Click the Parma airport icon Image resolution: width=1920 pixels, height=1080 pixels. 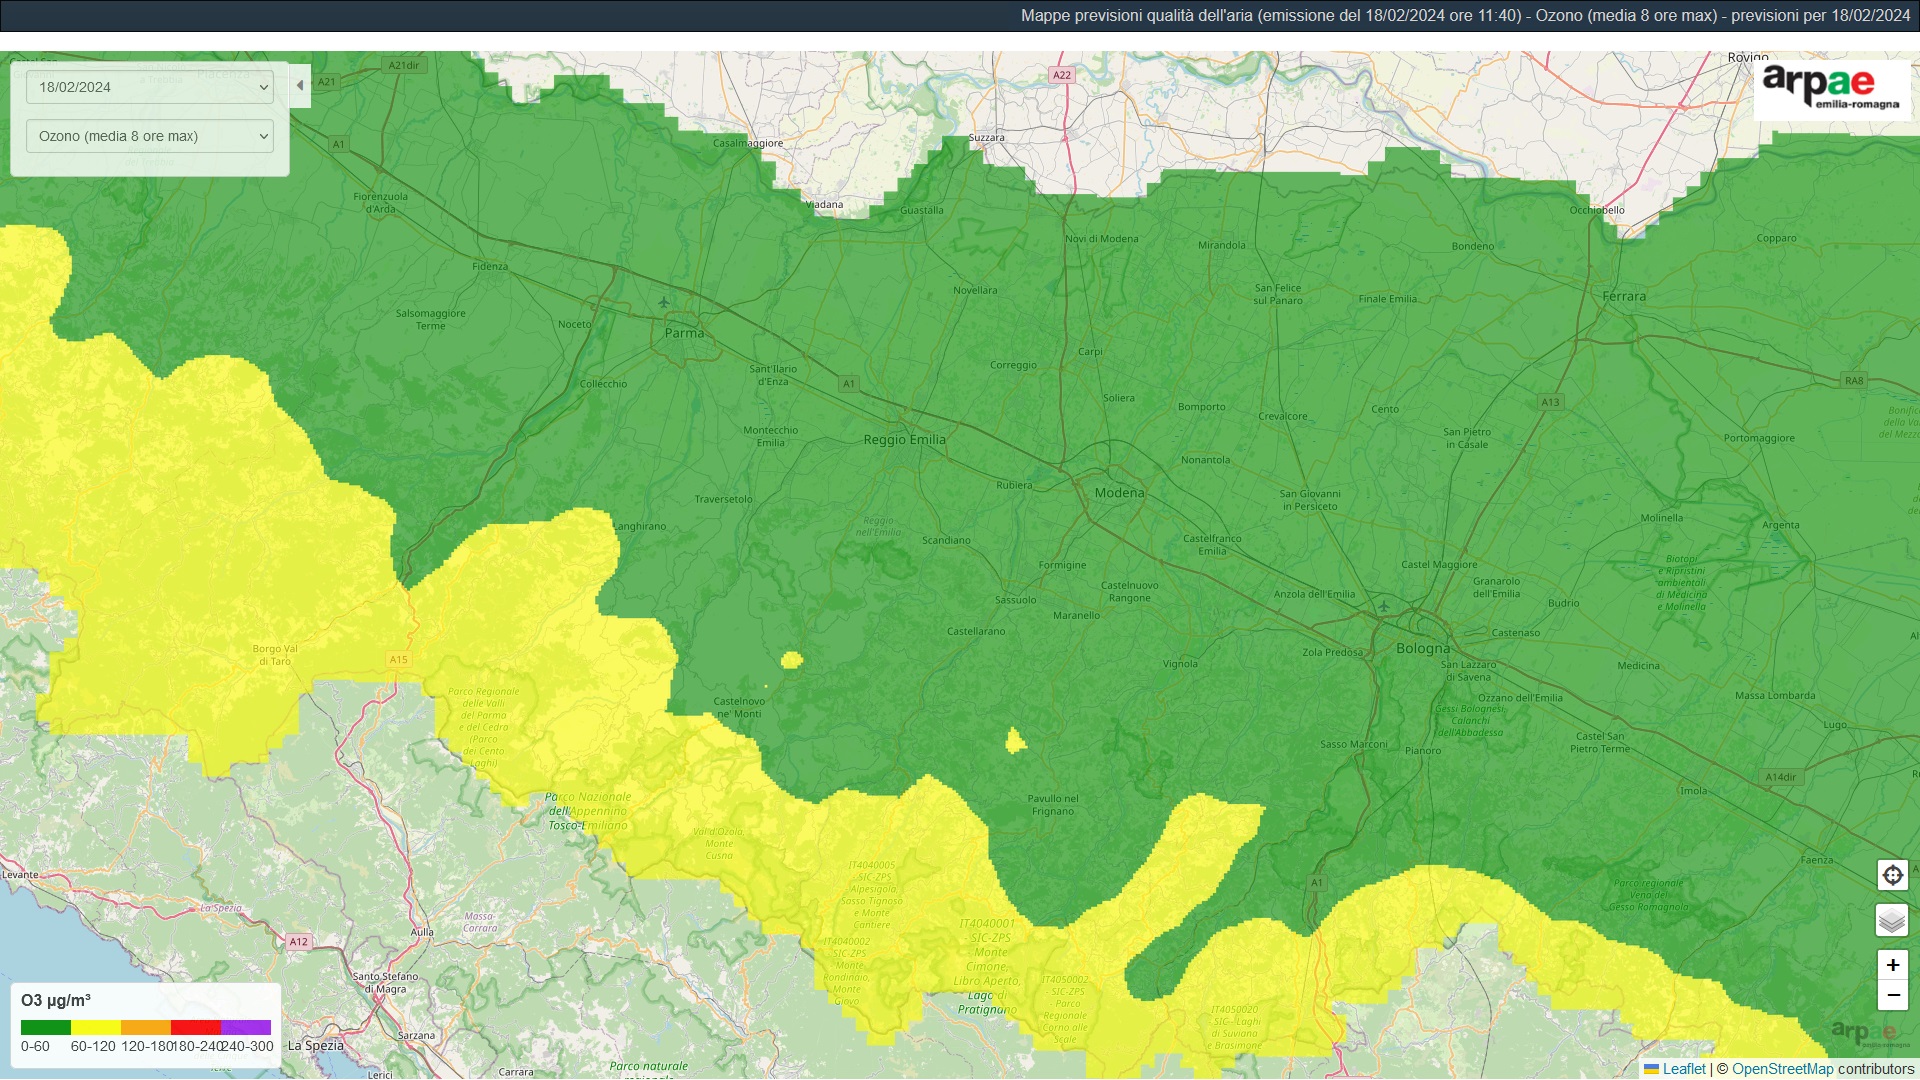pos(664,302)
